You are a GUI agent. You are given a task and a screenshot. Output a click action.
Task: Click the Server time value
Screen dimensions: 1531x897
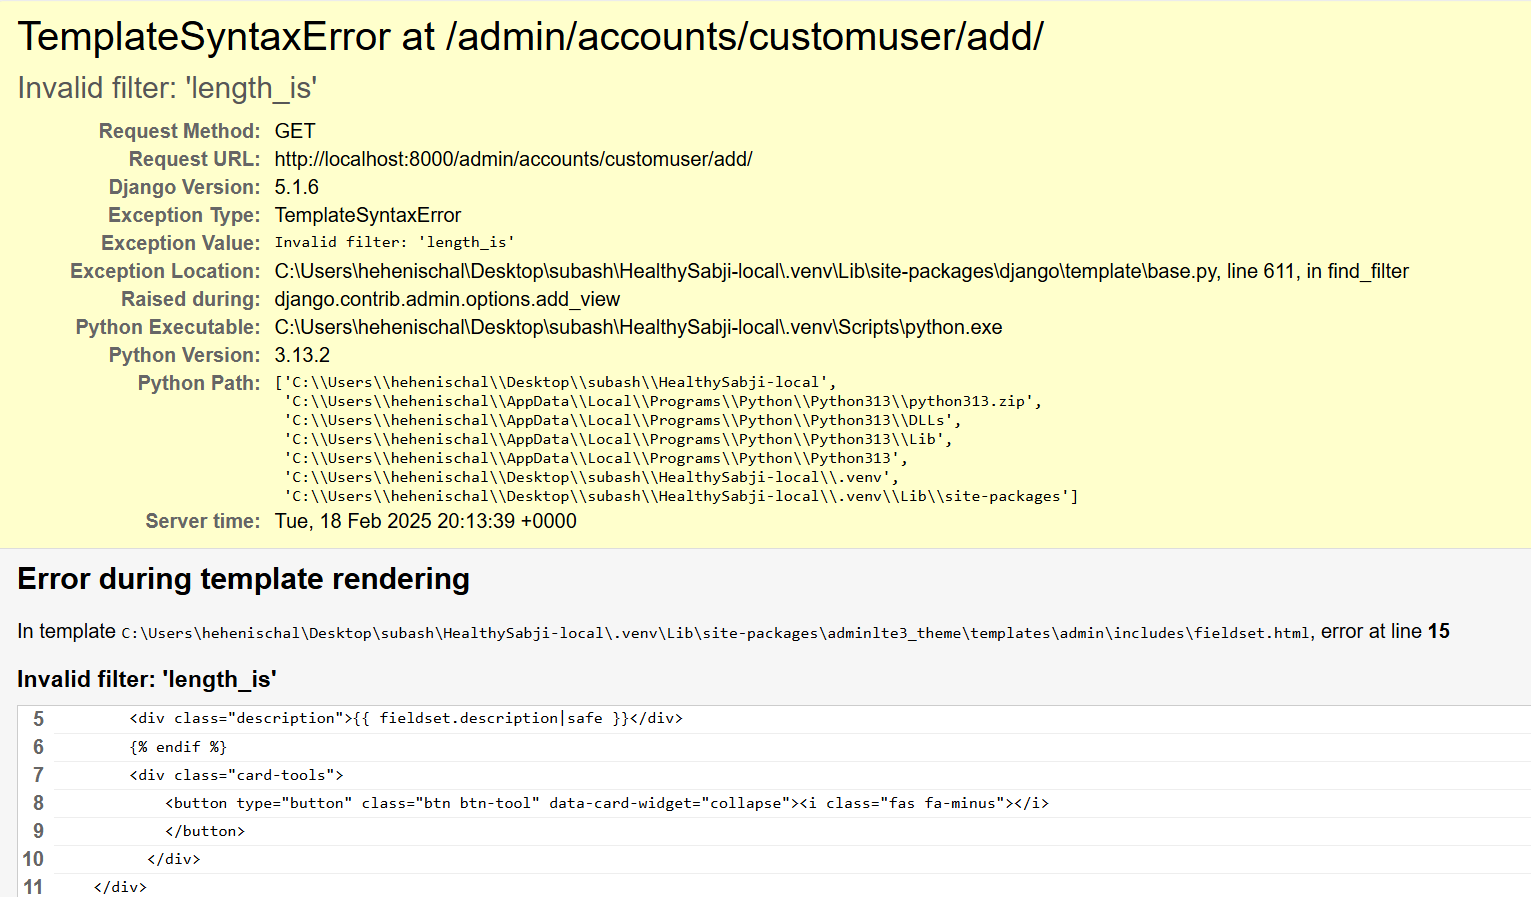(x=425, y=521)
